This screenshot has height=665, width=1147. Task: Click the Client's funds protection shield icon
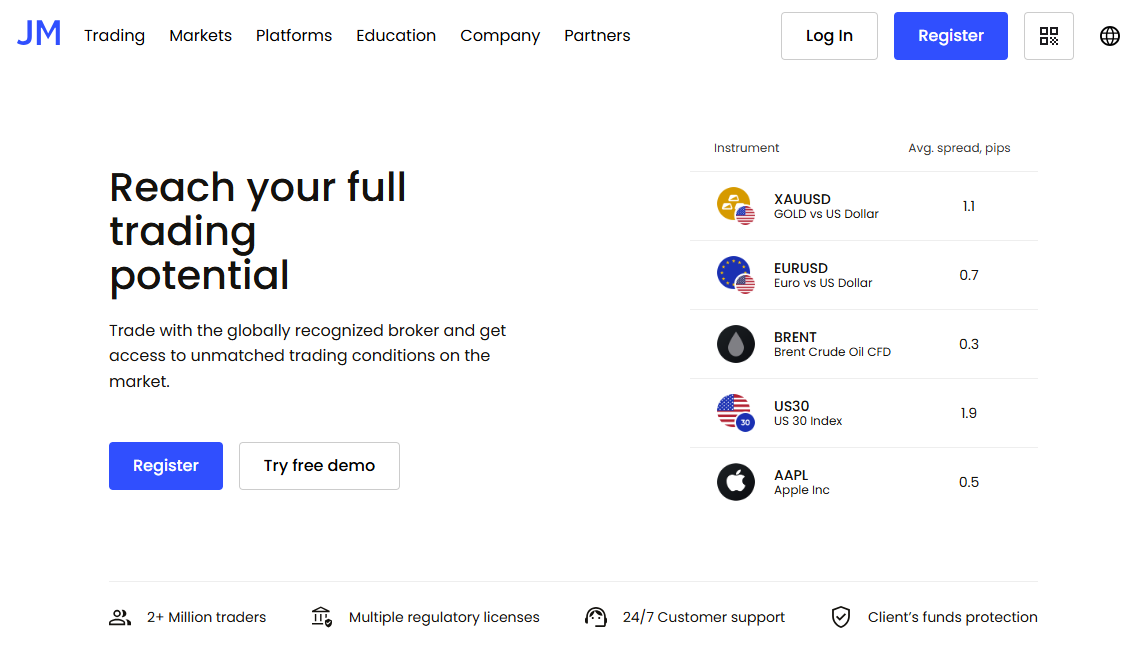(x=841, y=617)
